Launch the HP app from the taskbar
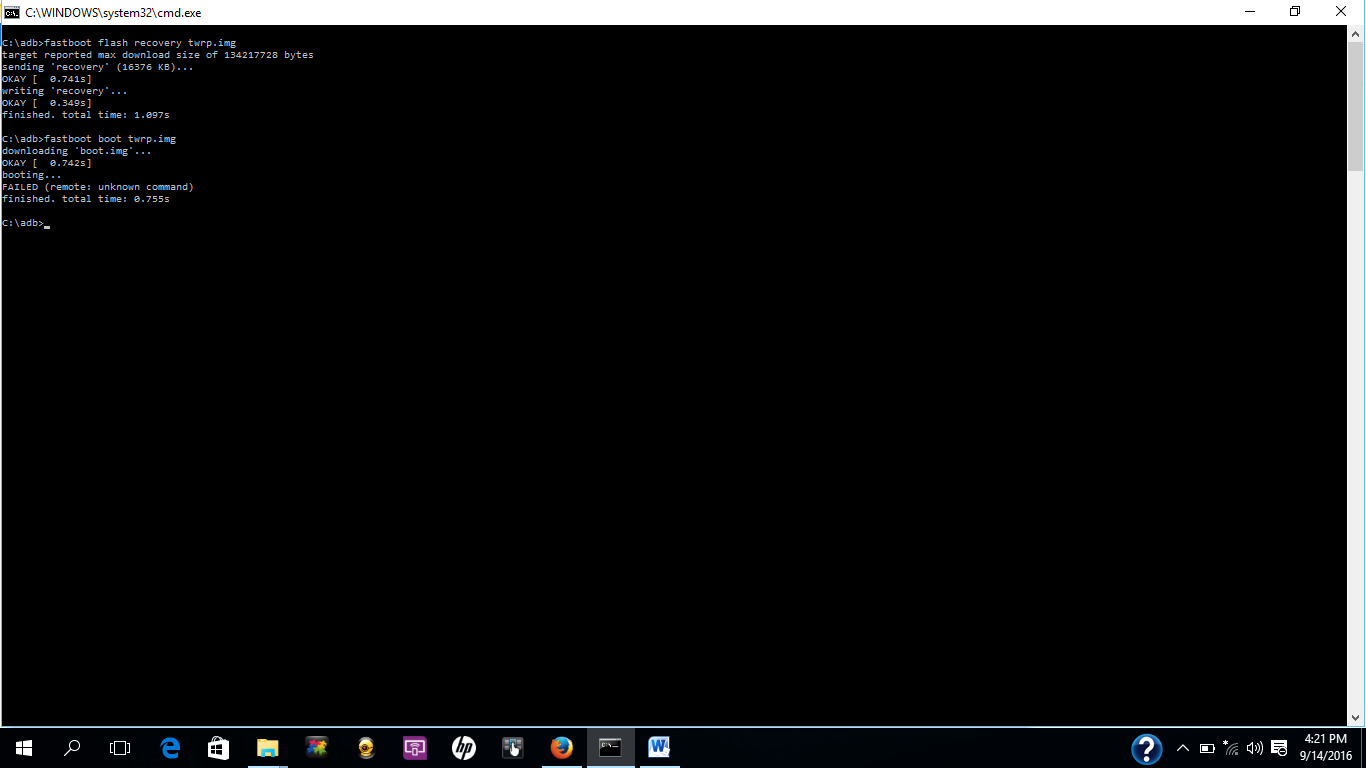 click(x=463, y=747)
